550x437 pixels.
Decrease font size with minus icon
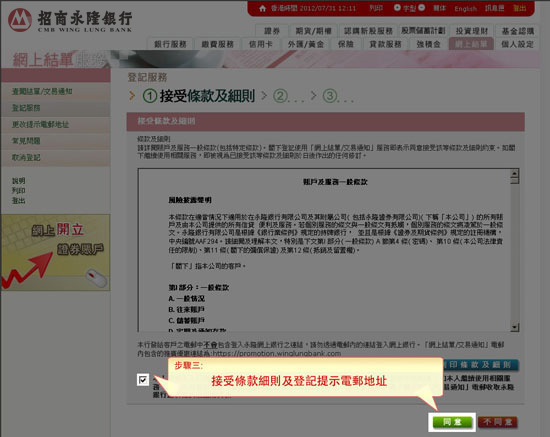coord(422,7)
